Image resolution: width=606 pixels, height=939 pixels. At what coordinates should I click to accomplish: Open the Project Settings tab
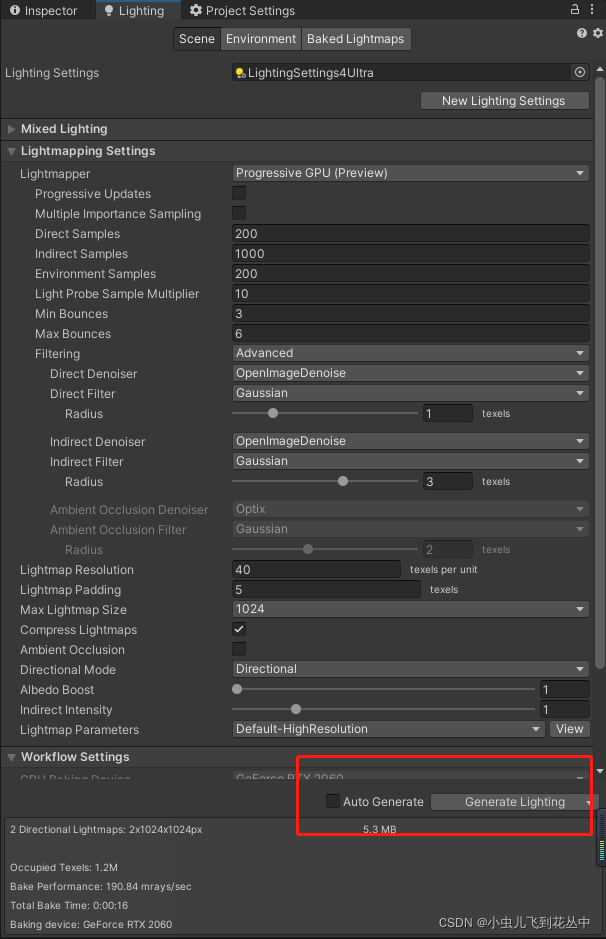pos(242,10)
